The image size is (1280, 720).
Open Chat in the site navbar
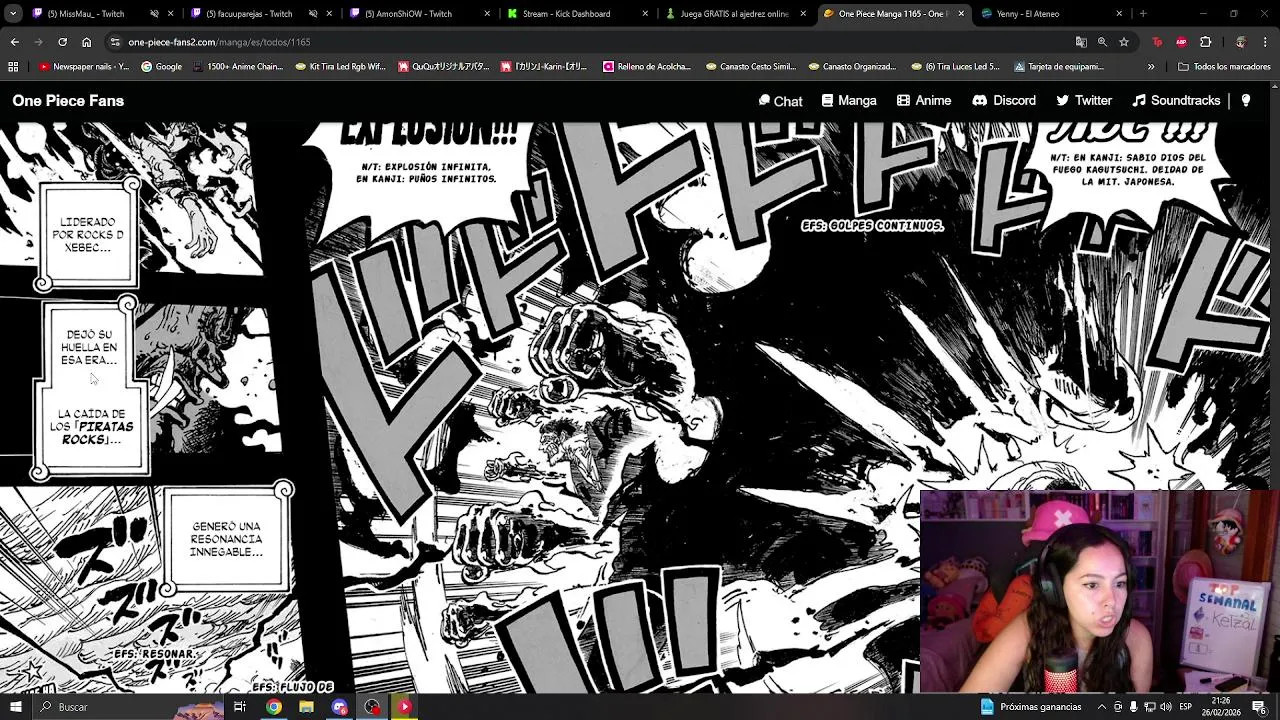pos(780,100)
